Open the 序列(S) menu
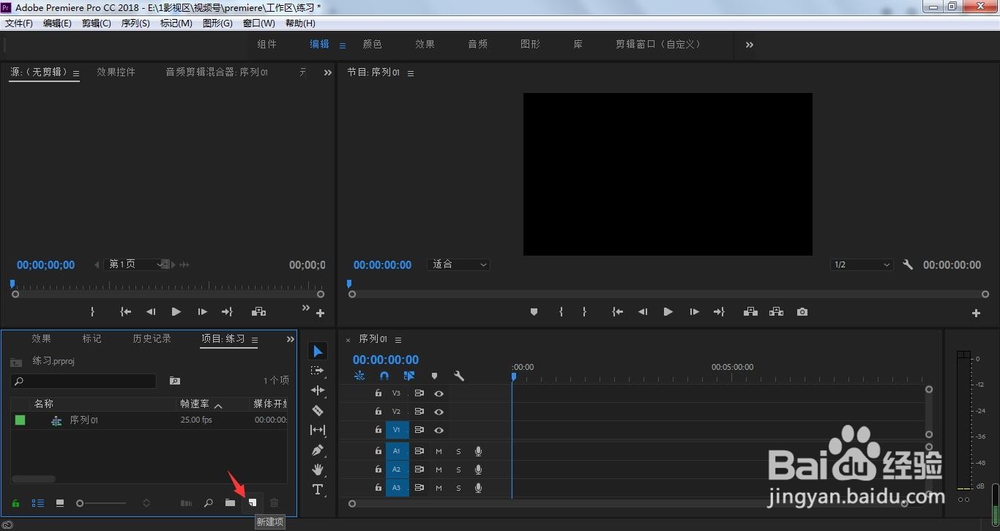This screenshot has width=1000, height=531. [x=135, y=23]
